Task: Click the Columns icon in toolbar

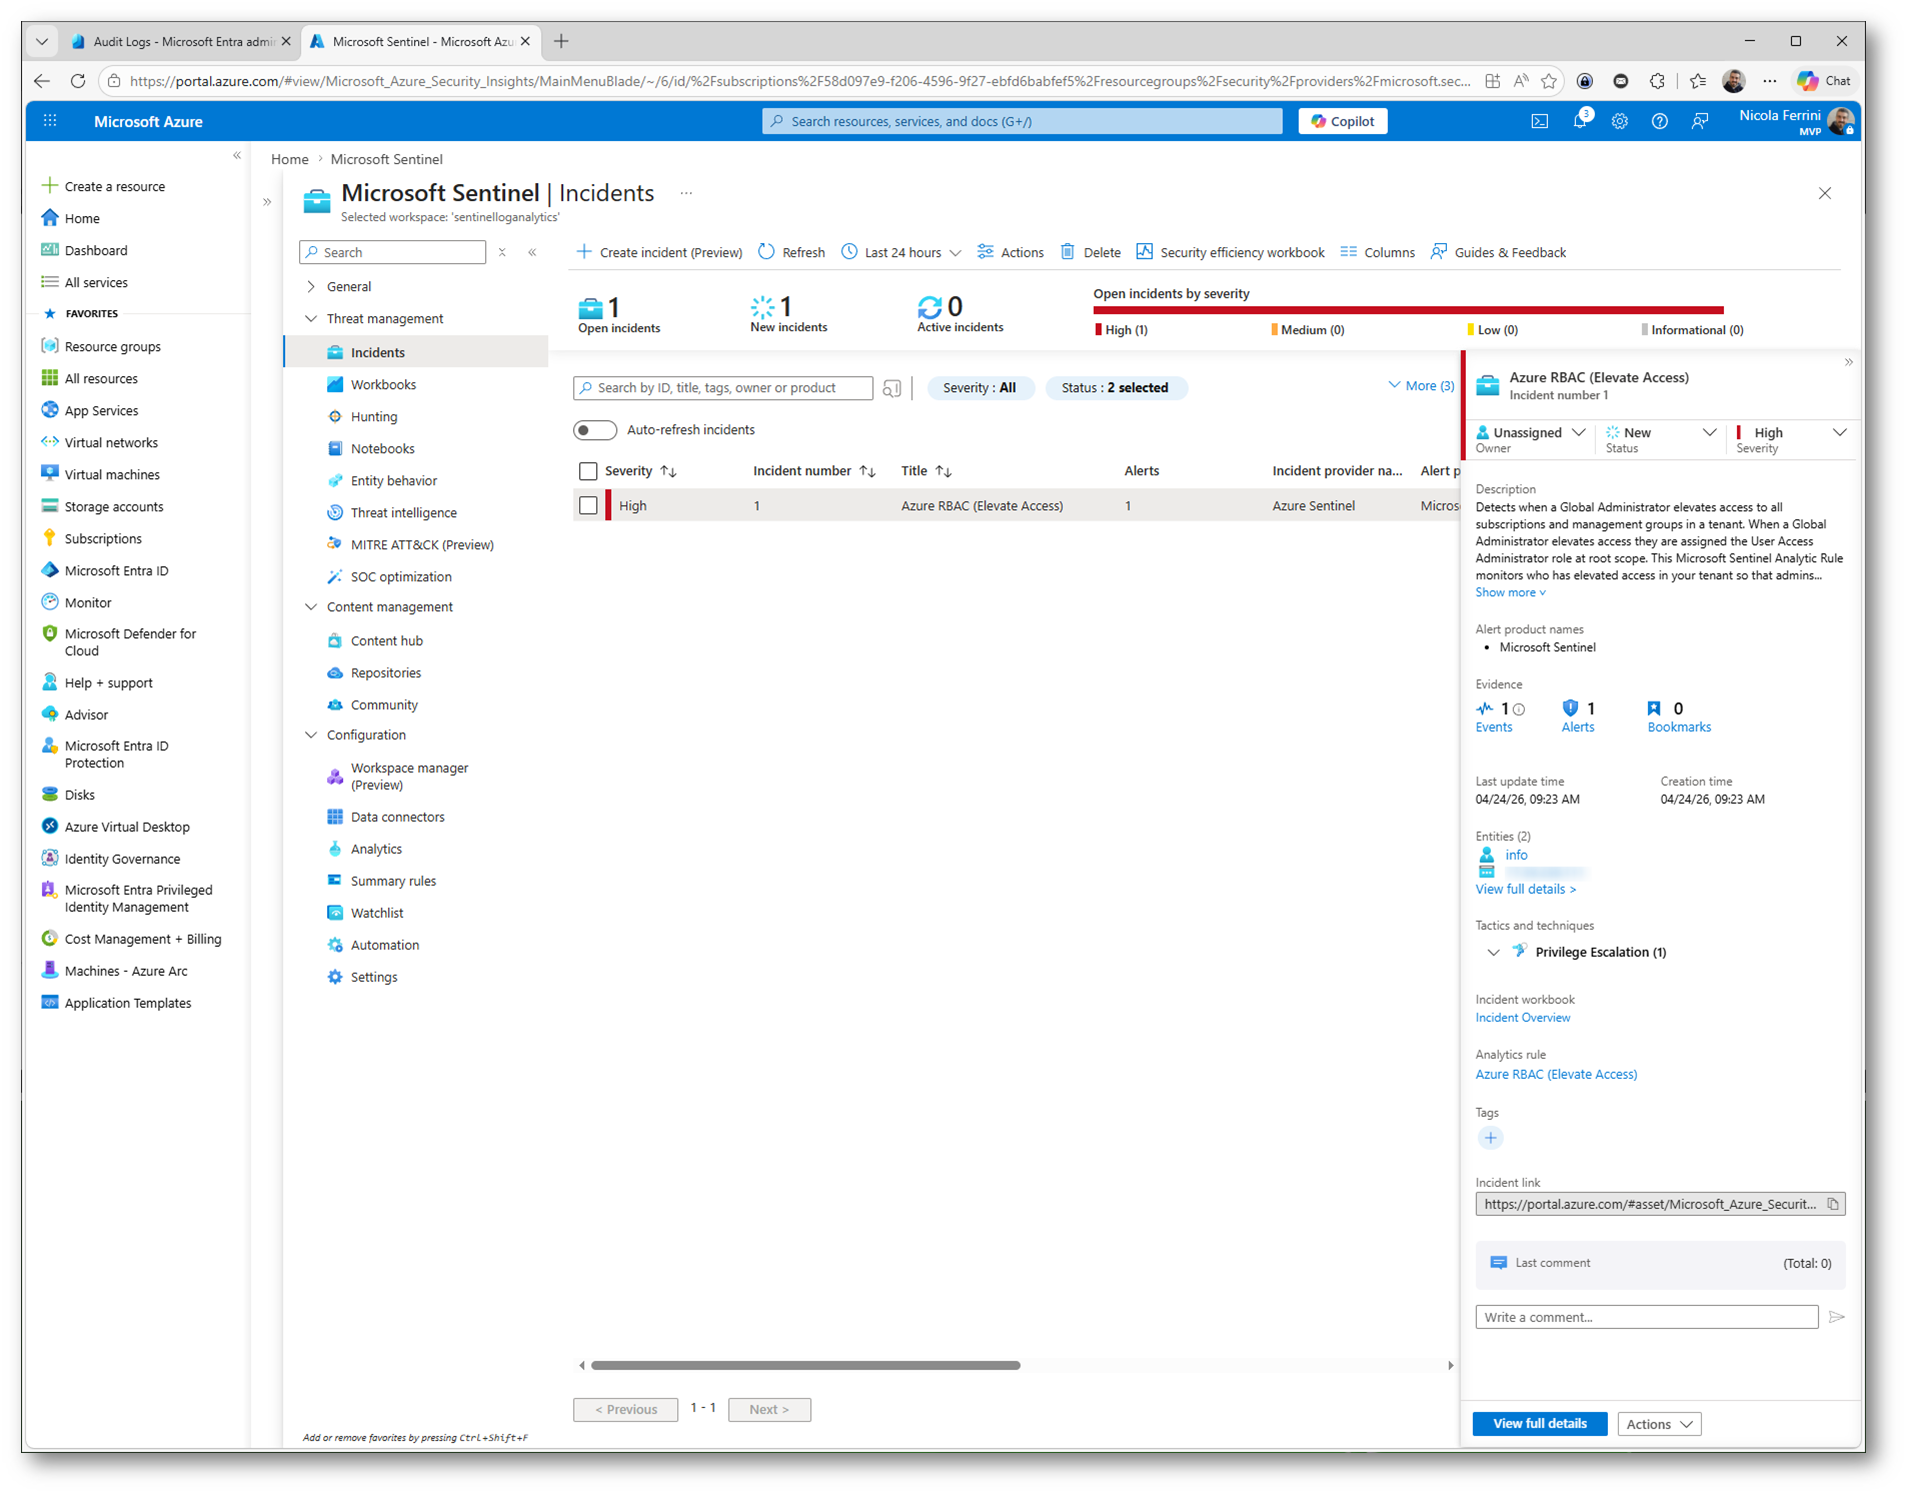Action: click(1349, 252)
